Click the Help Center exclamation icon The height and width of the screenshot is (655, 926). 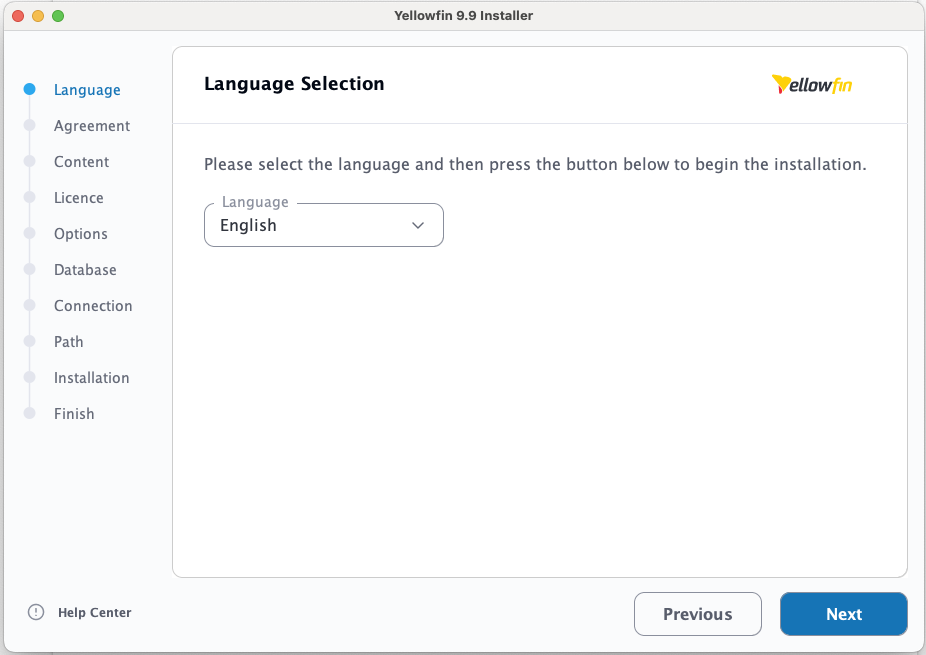[x=36, y=612]
